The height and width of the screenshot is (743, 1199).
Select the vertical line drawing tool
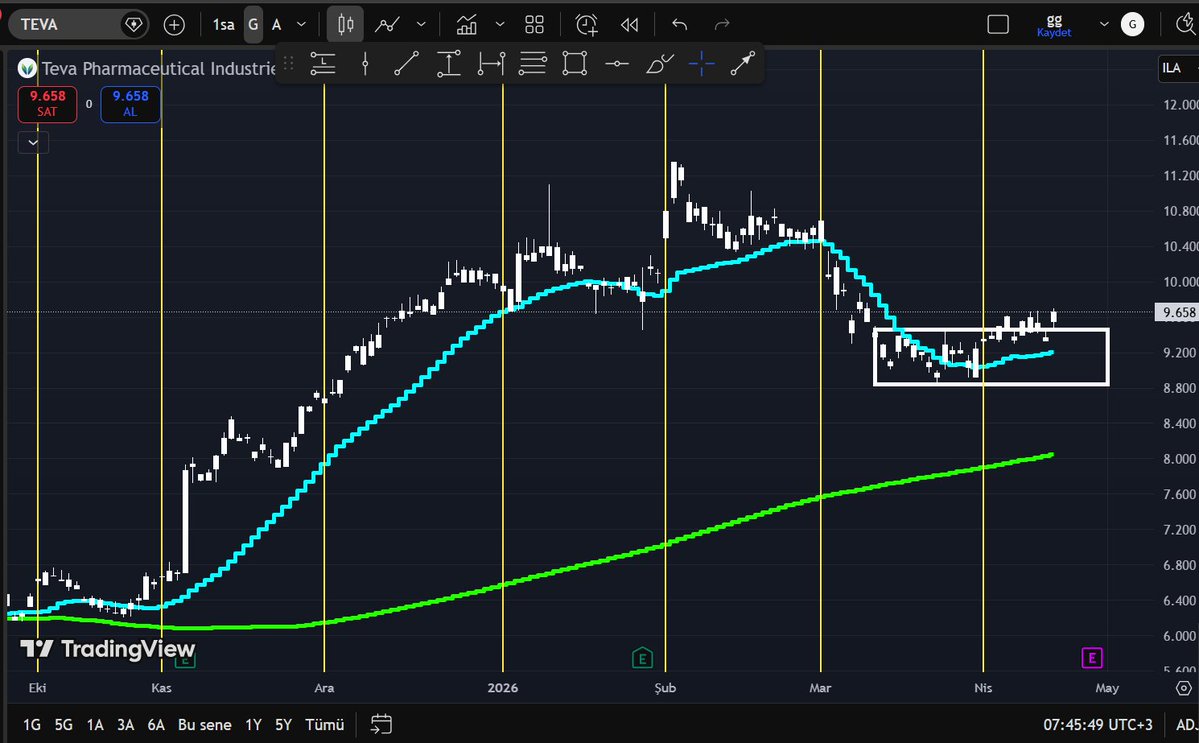(x=365, y=63)
